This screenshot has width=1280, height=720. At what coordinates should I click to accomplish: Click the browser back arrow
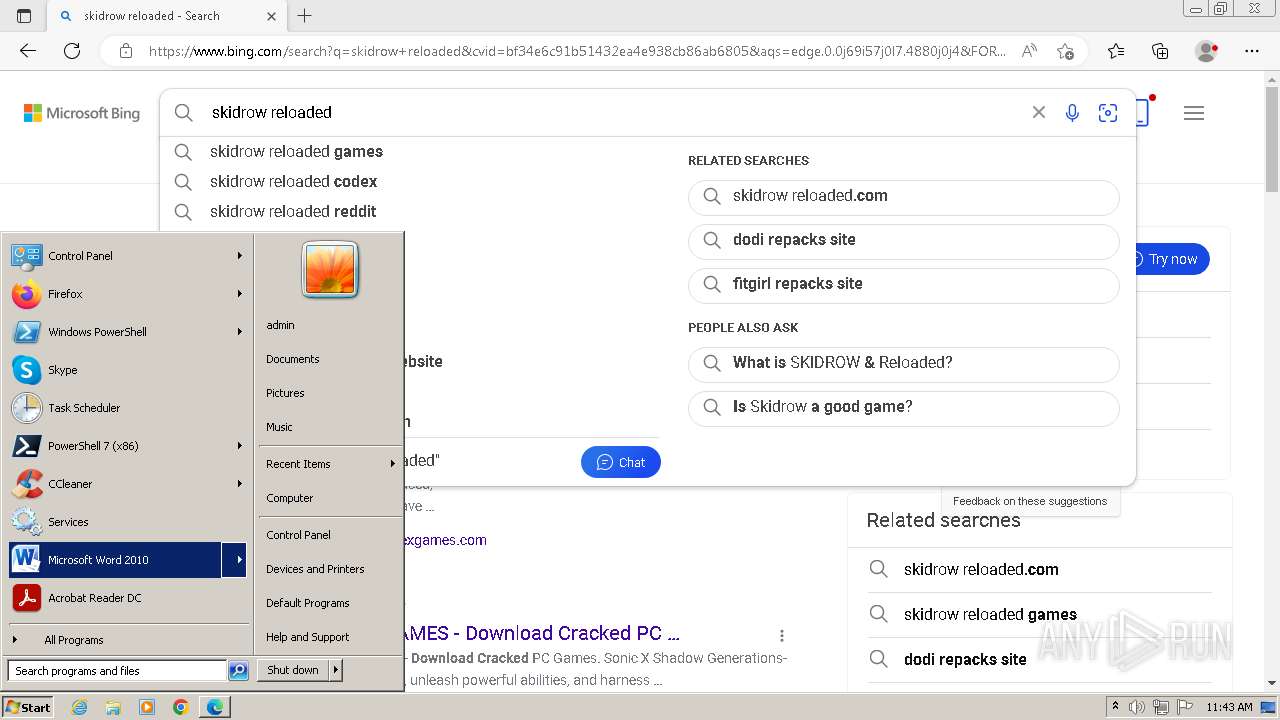[28, 51]
